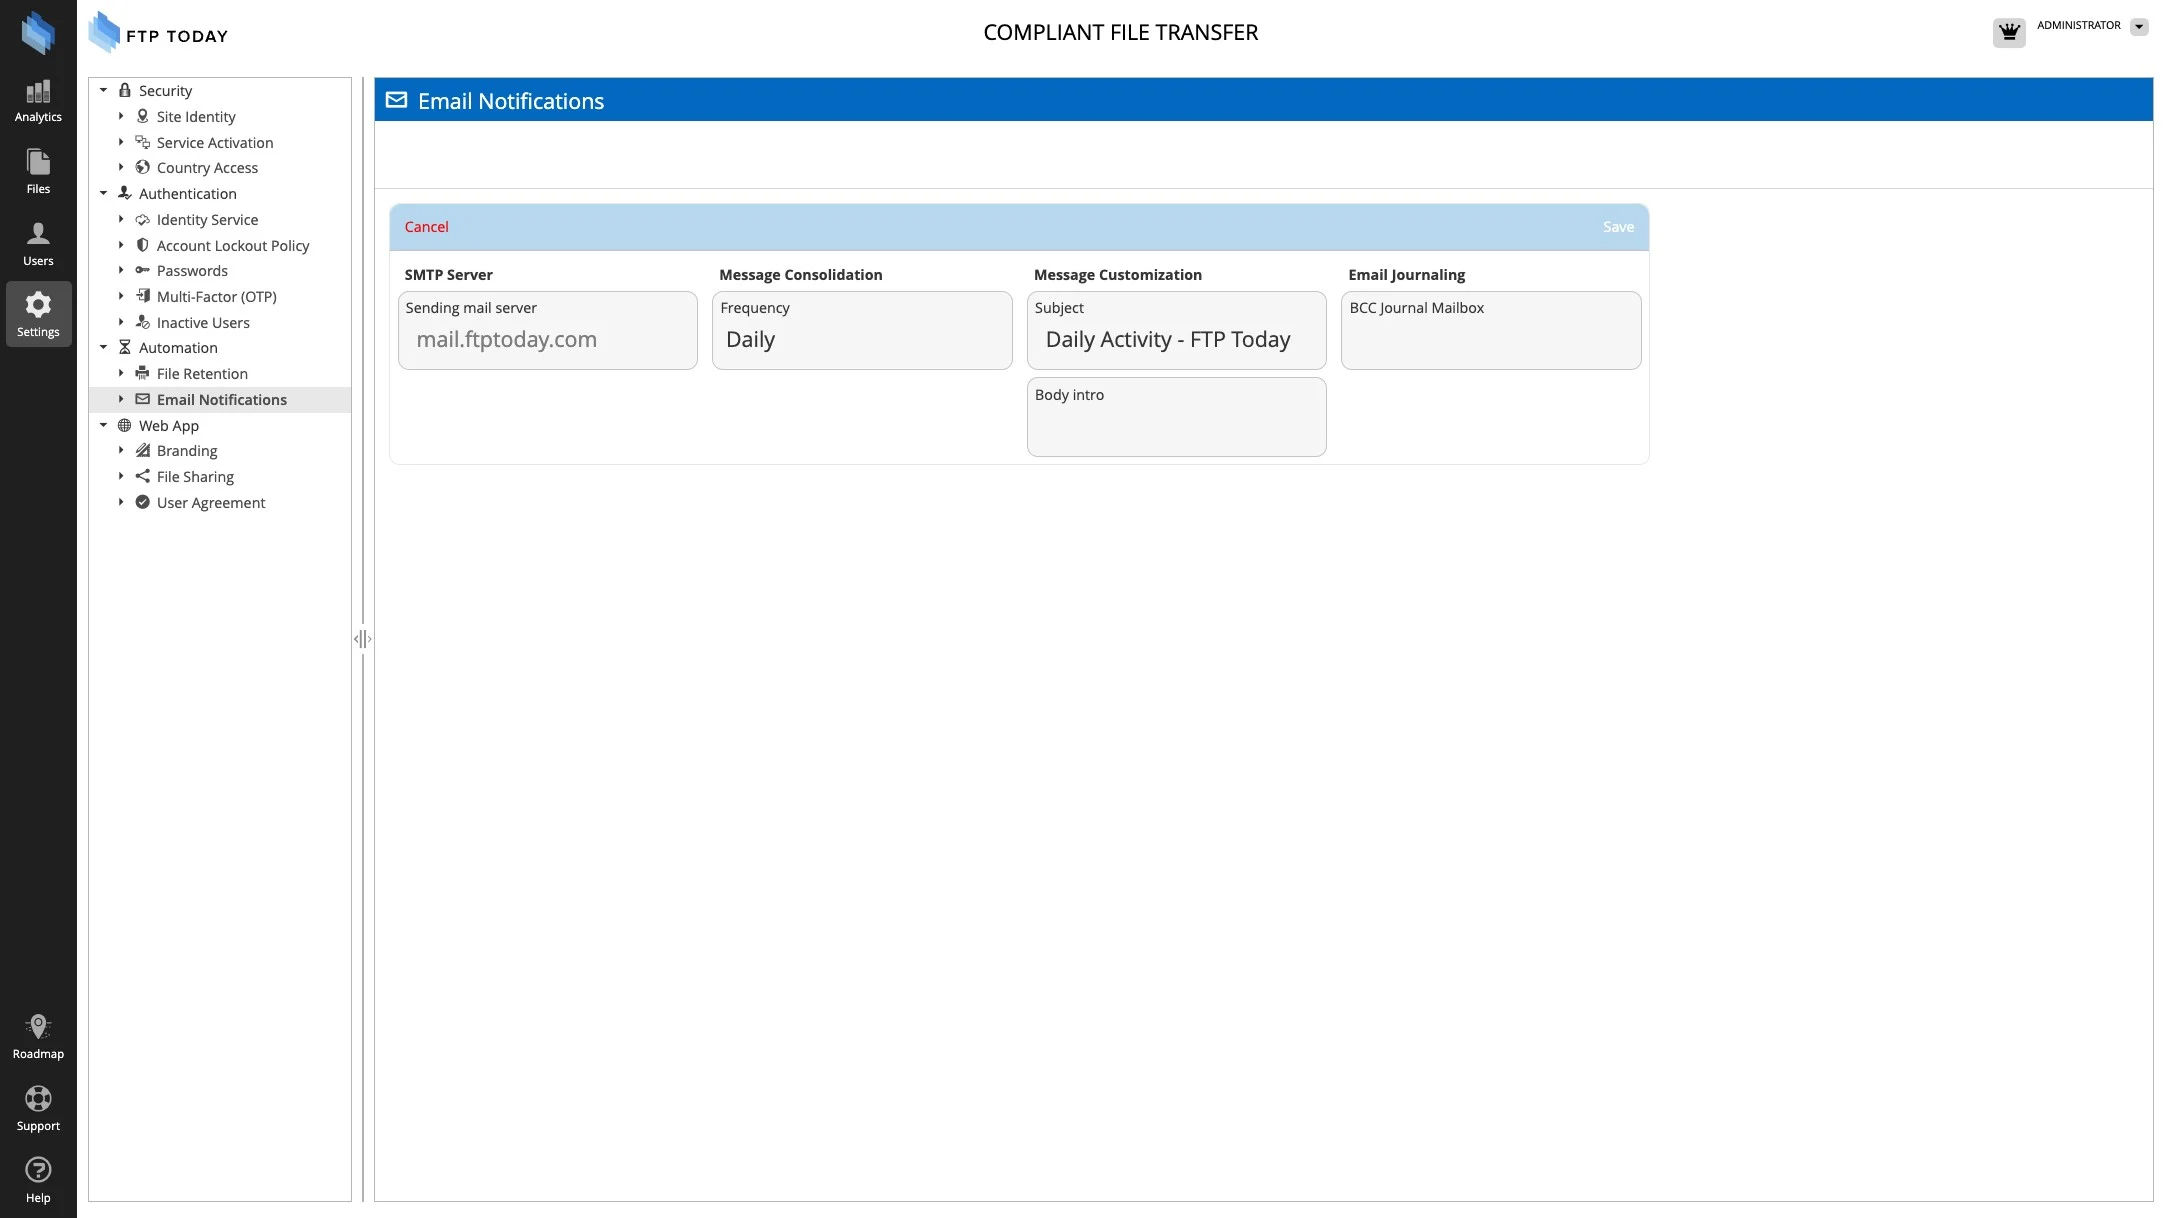The width and height of the screenshot is (2165, 1218).
Task: Go to Users section icon
Action: pyautogui.click(x=38, y=243)
